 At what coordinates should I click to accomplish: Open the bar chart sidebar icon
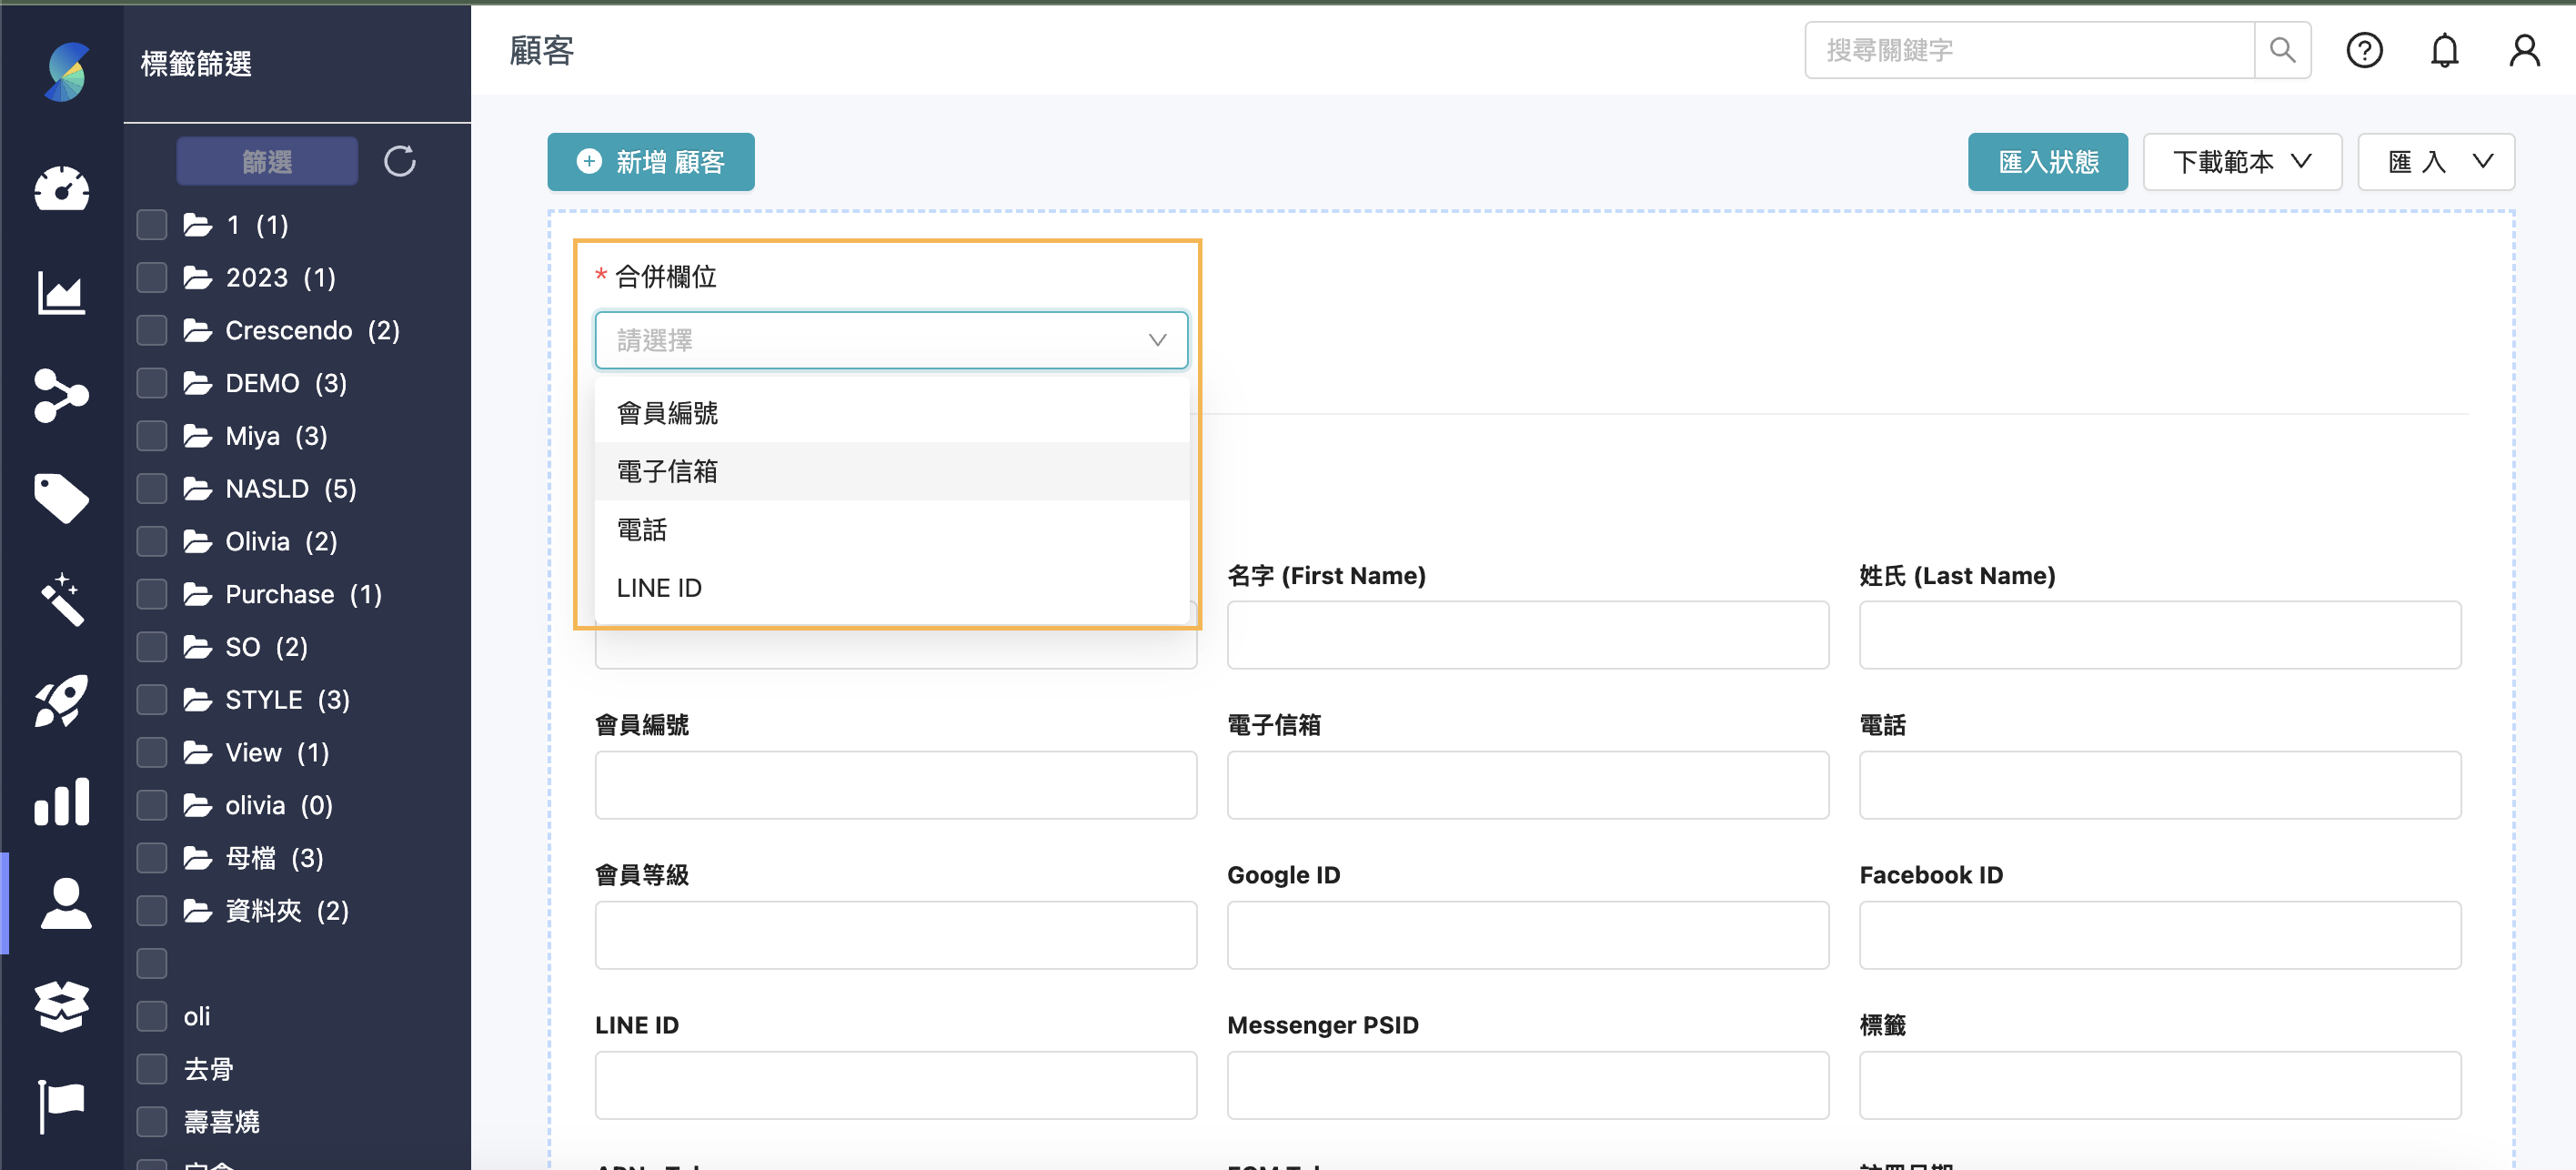[x=61, y=802]
